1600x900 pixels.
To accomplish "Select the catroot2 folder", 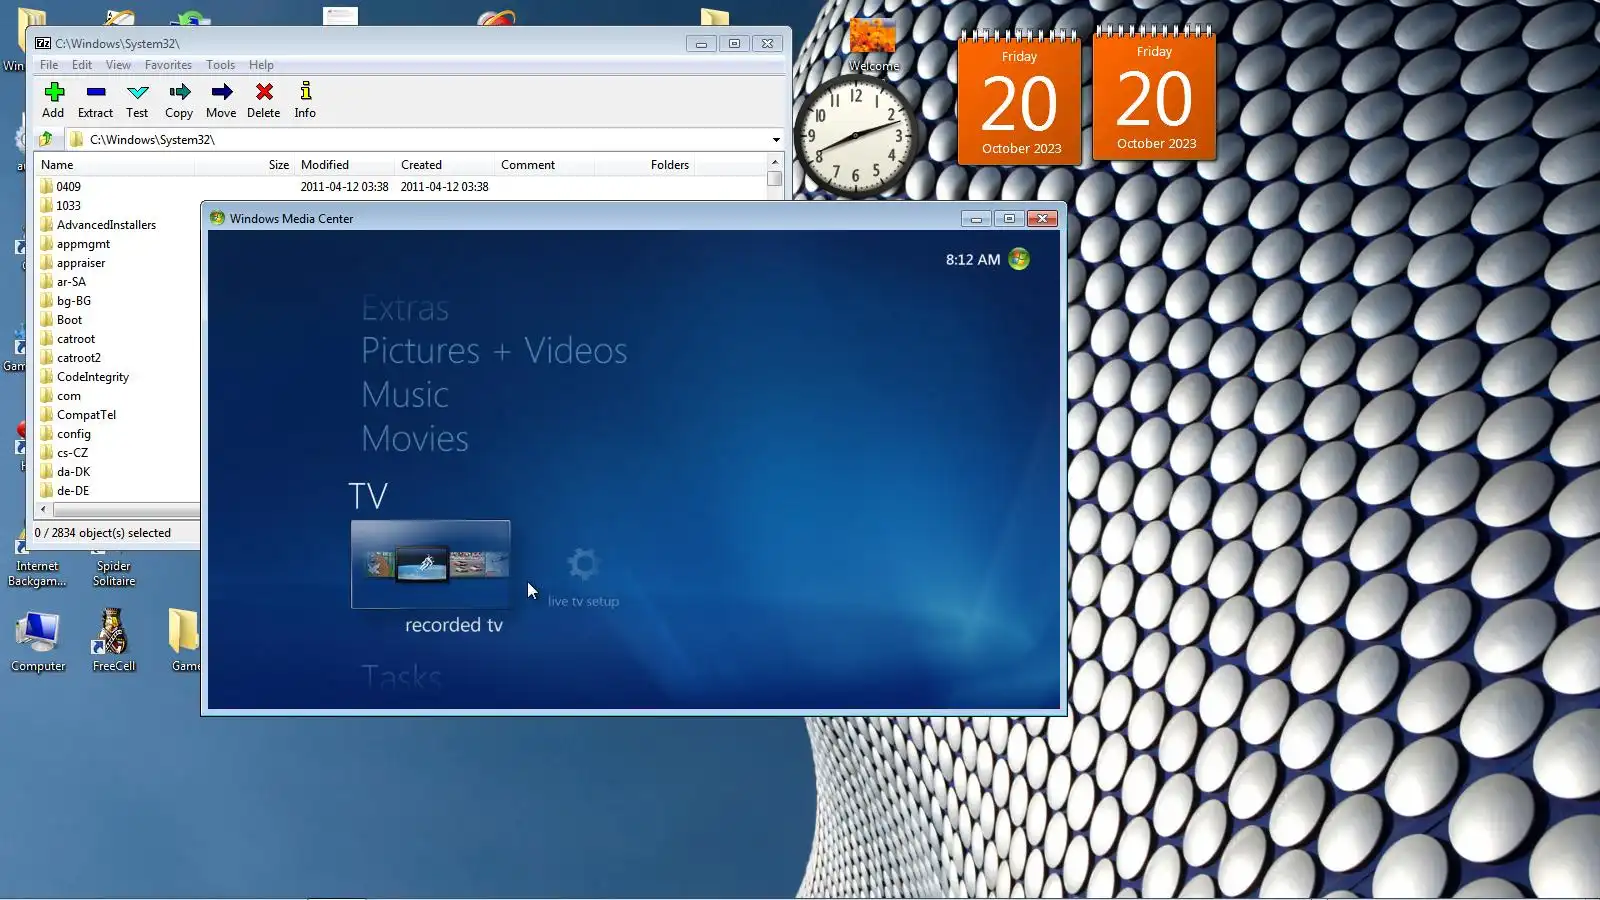I will coord(79,358).
